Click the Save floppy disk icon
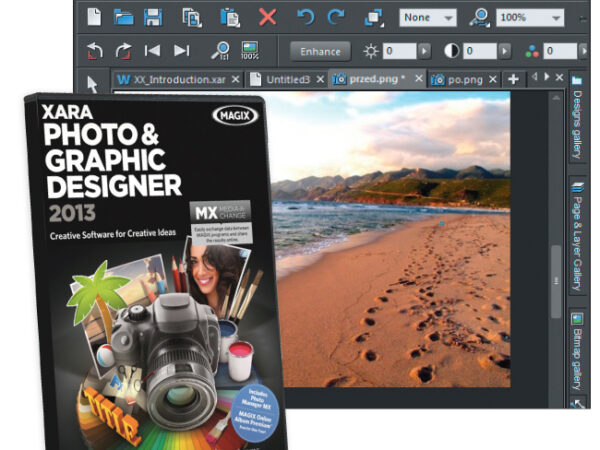The height and width of the screenshot is (450, 600). (154, 17)
